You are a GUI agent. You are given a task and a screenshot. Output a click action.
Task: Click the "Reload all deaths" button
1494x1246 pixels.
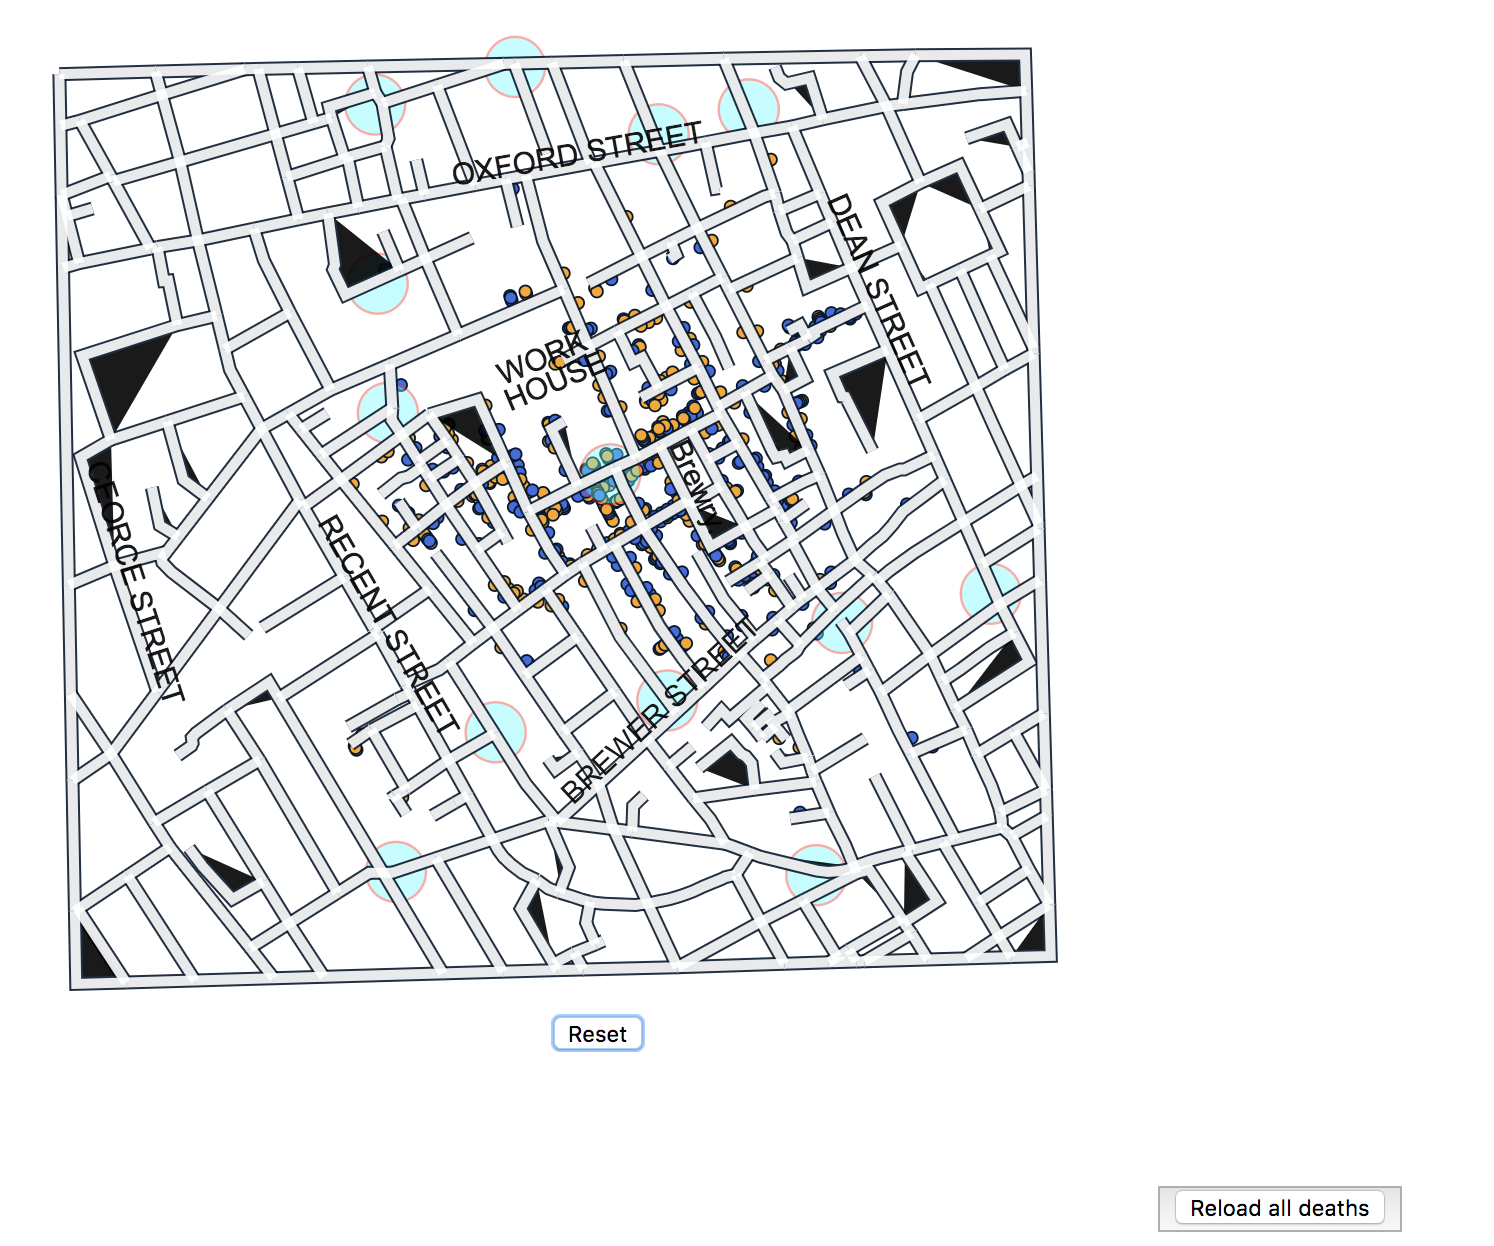pos(1280,1207)
